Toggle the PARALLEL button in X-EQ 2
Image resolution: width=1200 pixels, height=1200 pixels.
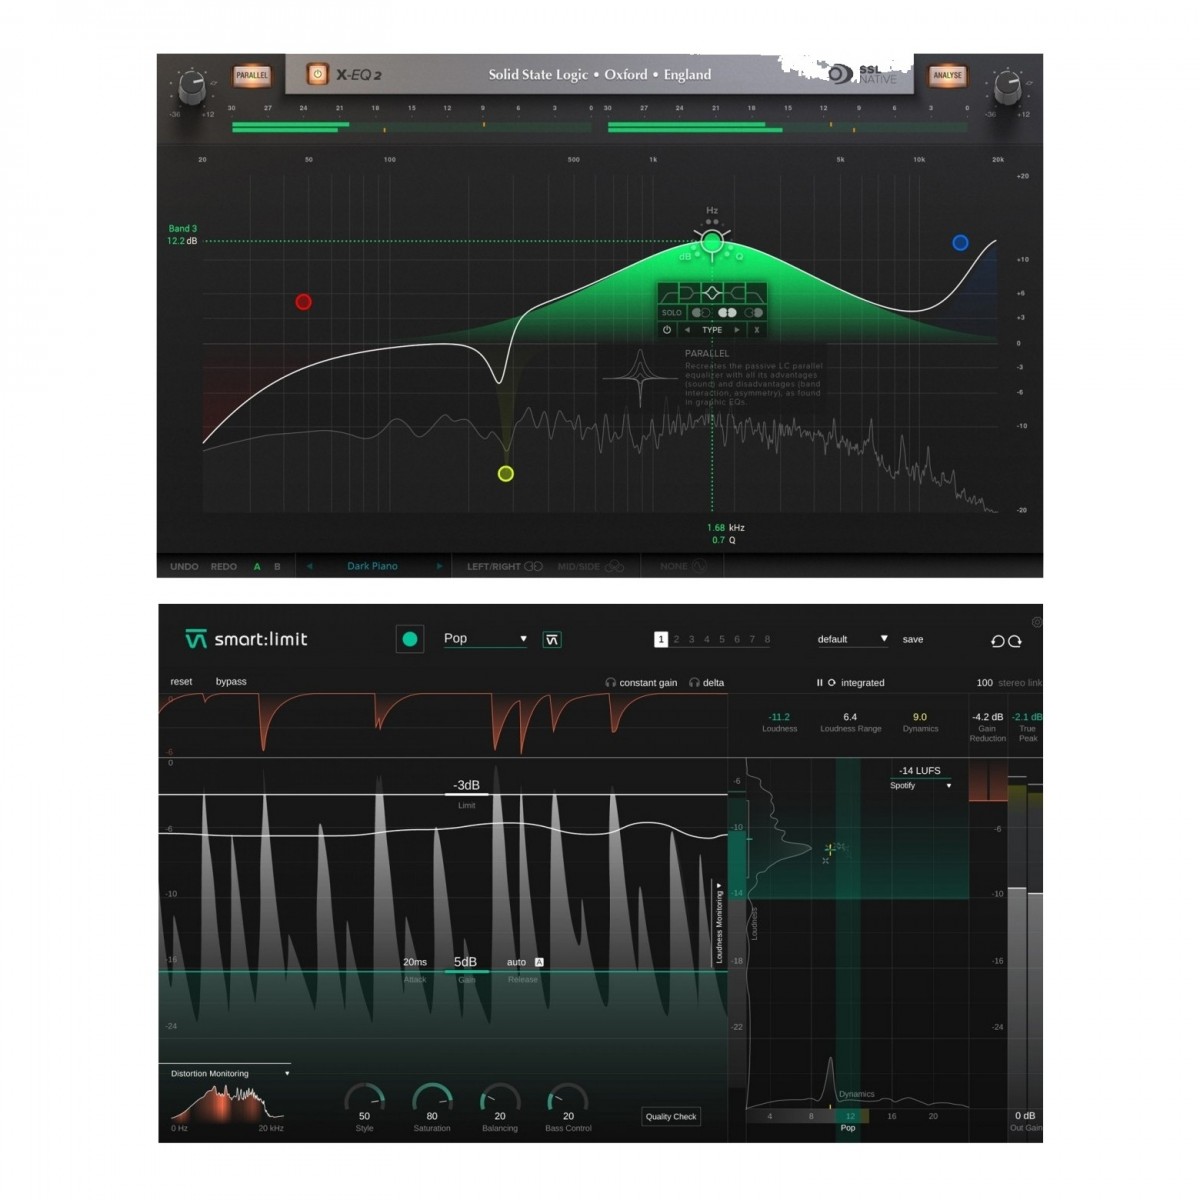[x=251, y=75]
